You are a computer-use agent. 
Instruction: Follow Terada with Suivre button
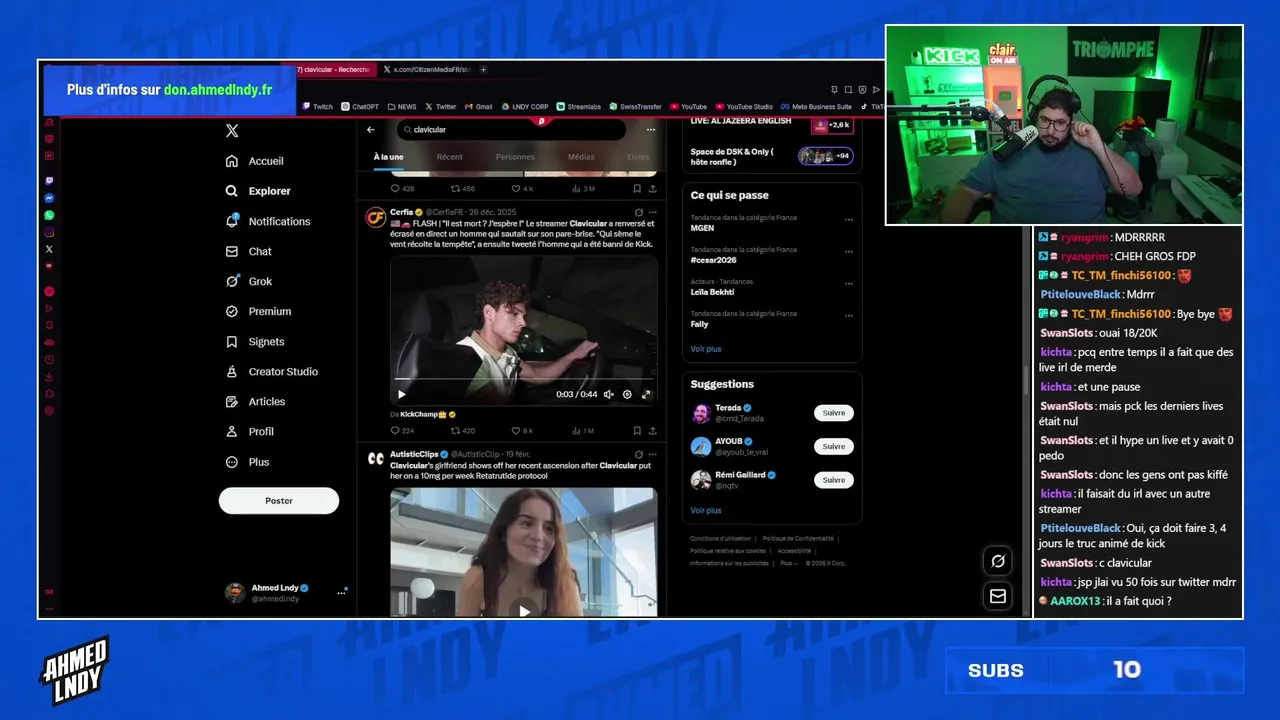[x=834, y=413]
